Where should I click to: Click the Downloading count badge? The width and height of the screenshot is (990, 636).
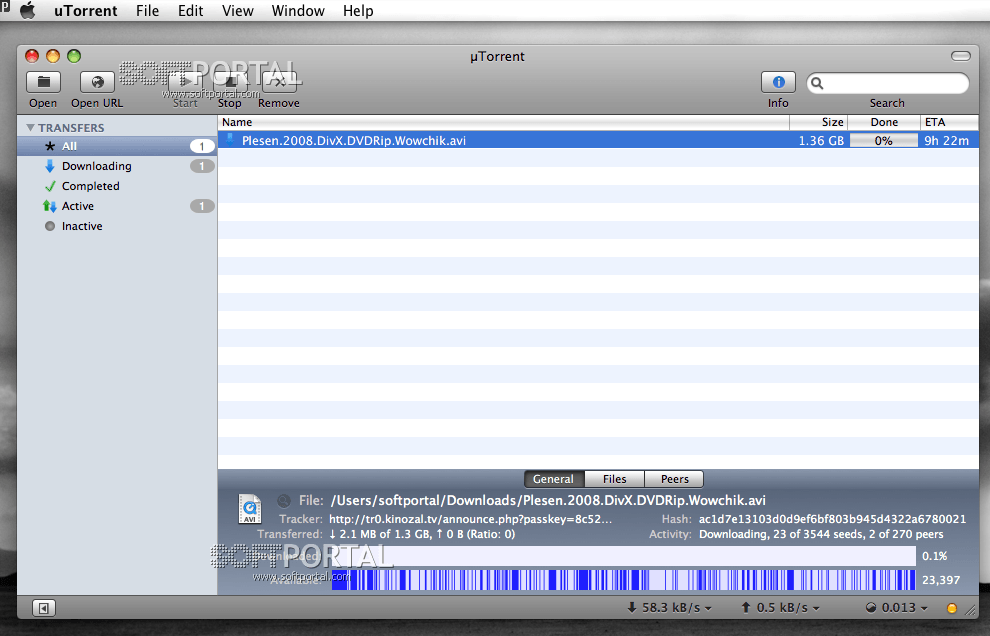click(202, 166)
